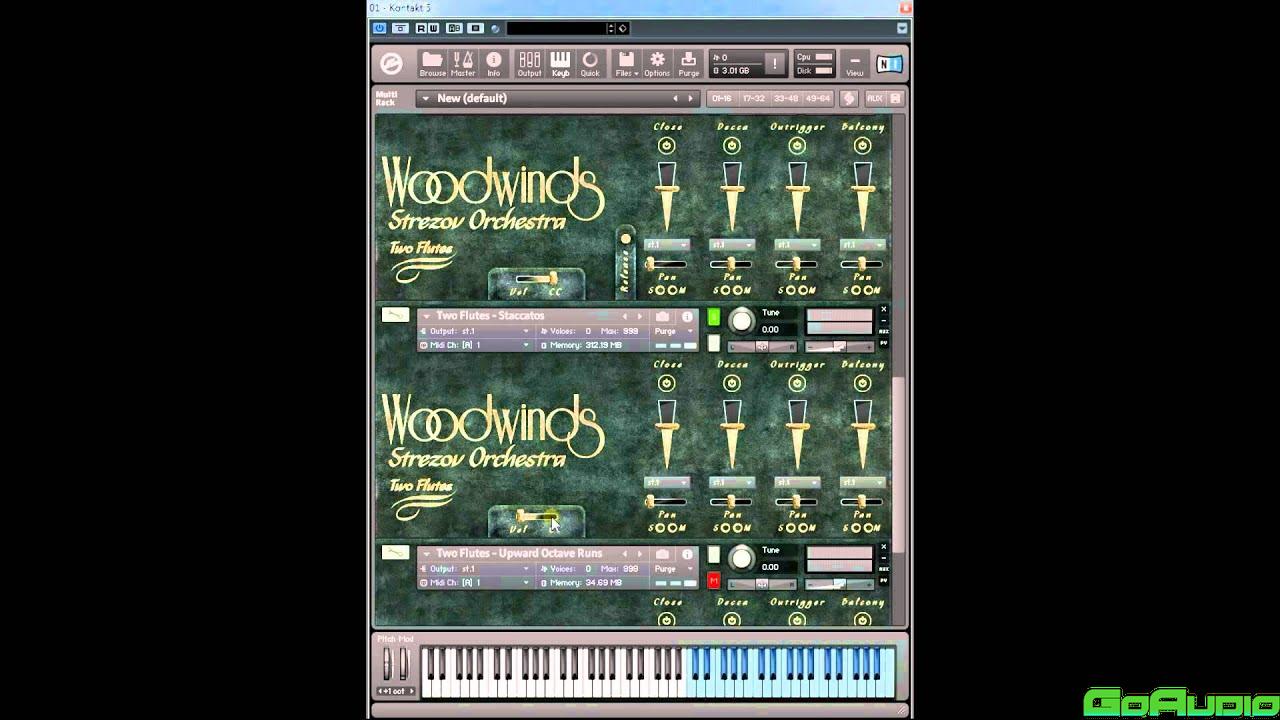Open Output dropdown of Two Flutes Staccatos
Screen dimensions: 1280x720
click(x=476, y=331)
